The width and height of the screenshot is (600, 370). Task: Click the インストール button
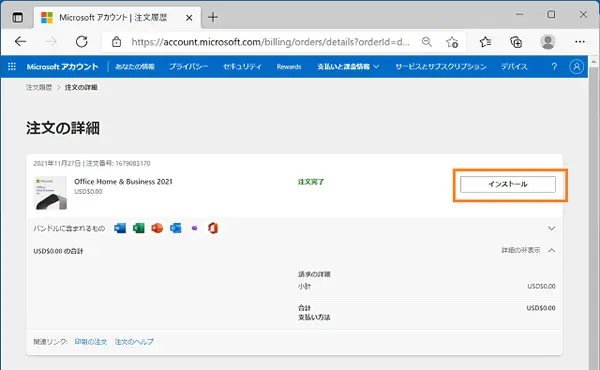click(508, 184)
